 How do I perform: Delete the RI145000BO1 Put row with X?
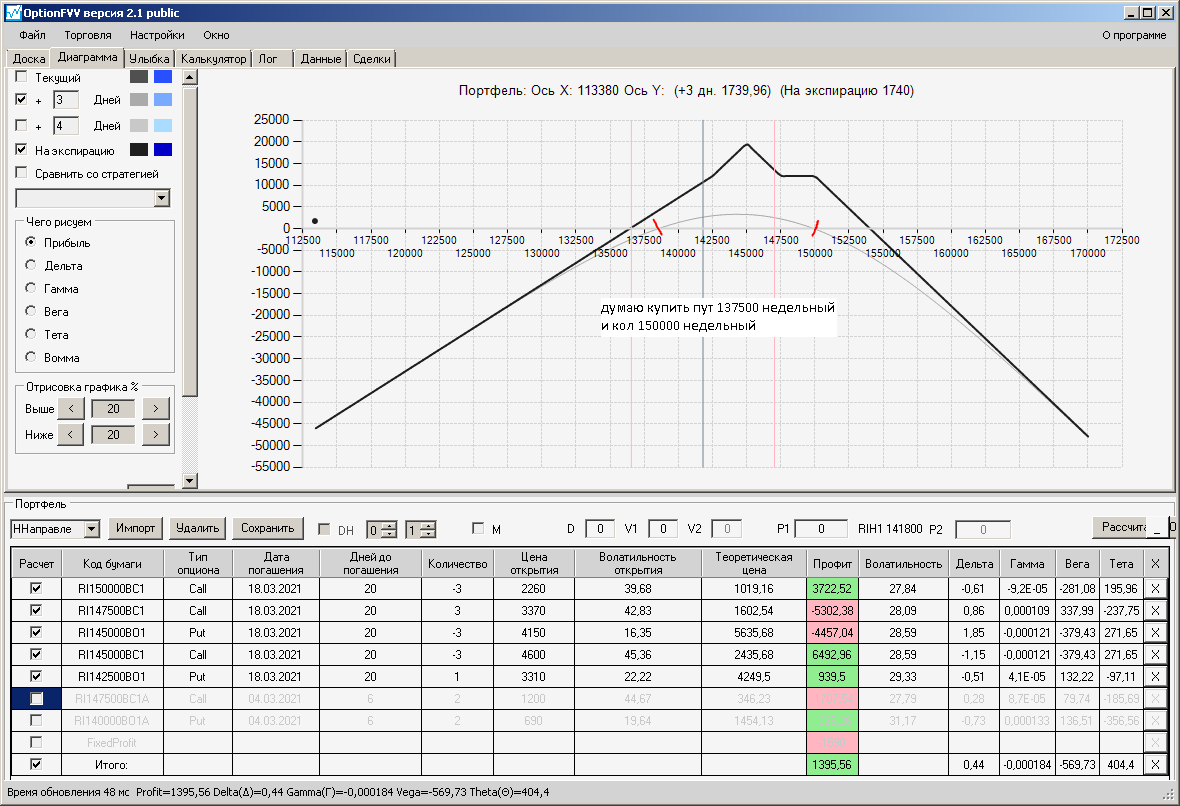tap(1155, 632)
